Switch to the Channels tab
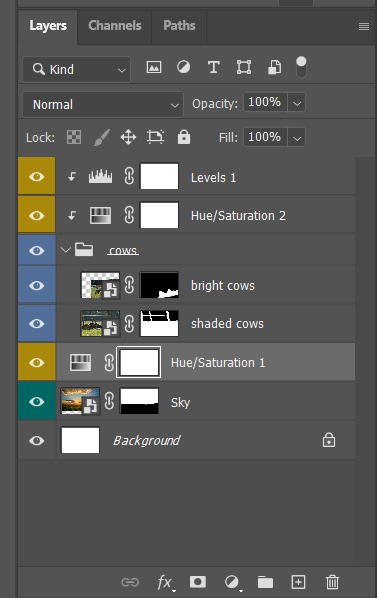The image size is (377, 598). pos(115,26)
